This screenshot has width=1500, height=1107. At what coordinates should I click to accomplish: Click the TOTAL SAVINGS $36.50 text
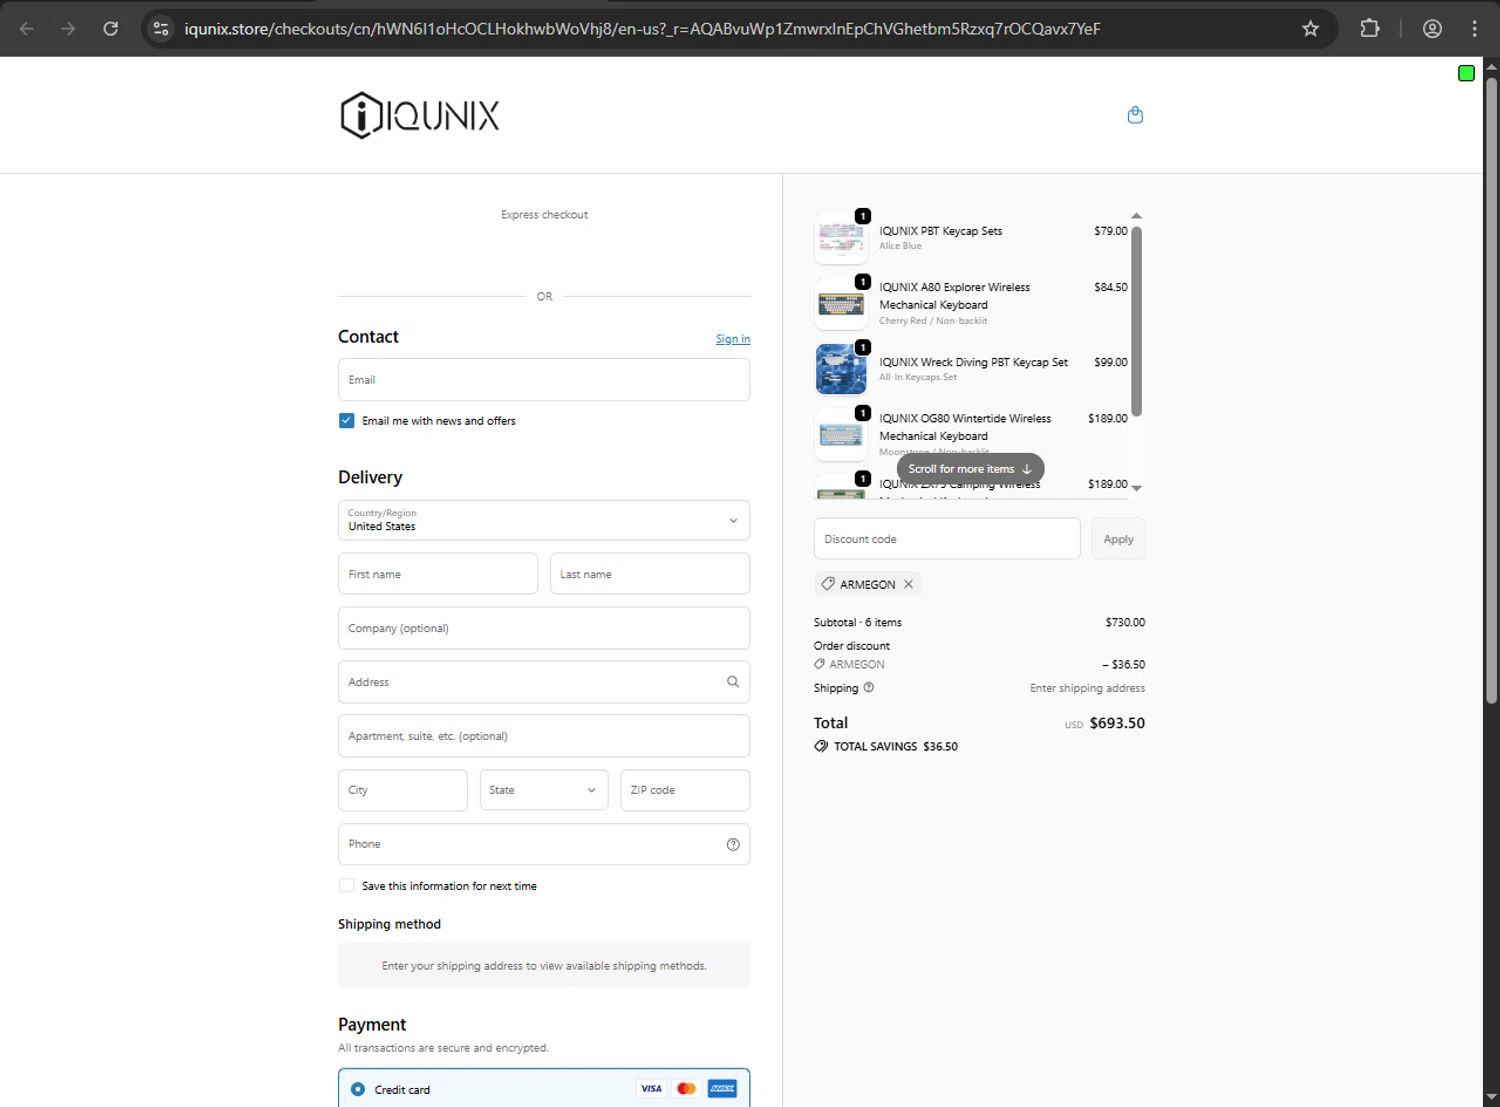896,746
